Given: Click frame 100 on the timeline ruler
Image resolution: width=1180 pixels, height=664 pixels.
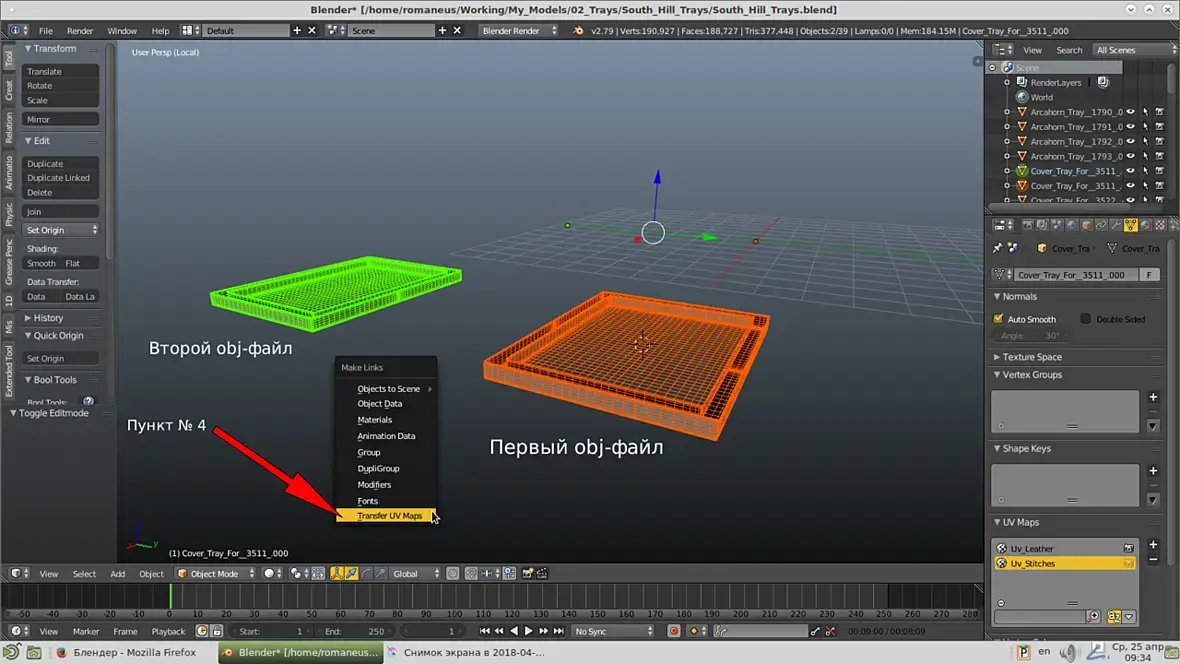Looking at the screenshot, I should point(455,614).
